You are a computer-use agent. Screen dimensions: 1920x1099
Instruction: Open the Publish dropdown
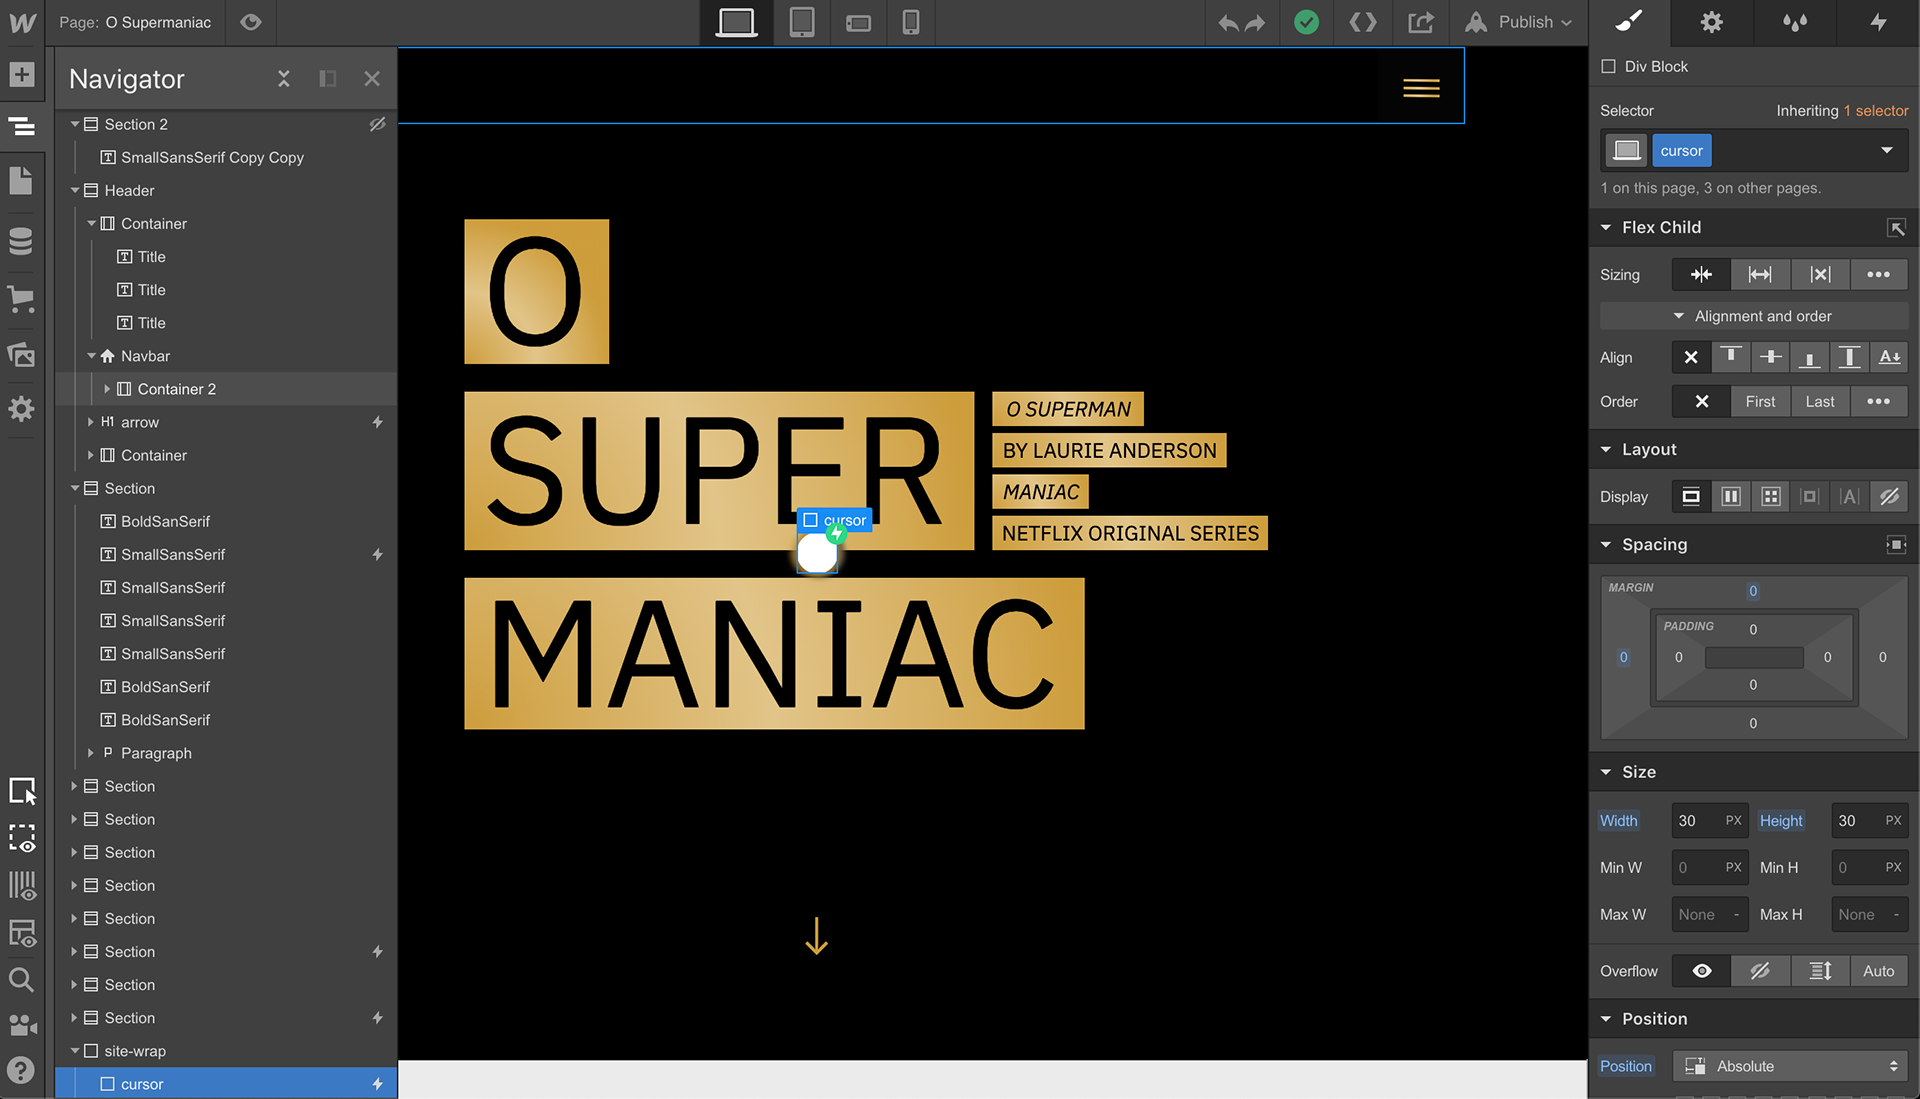click(x=1519, y=22)
